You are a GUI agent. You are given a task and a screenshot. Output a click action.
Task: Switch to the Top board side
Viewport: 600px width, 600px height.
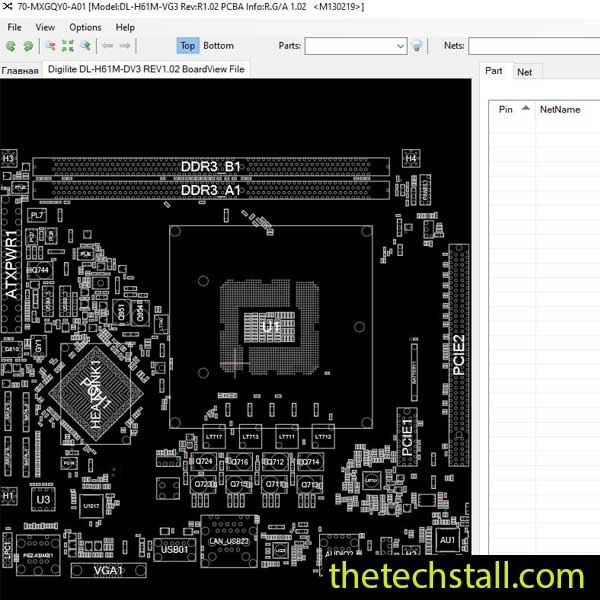(x=188, y=46)
